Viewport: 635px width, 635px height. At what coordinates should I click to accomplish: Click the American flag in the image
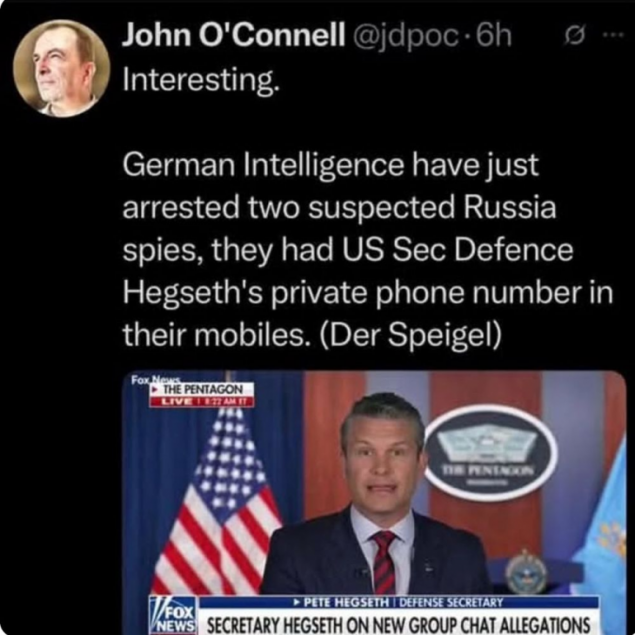click(x=214, y=500)
